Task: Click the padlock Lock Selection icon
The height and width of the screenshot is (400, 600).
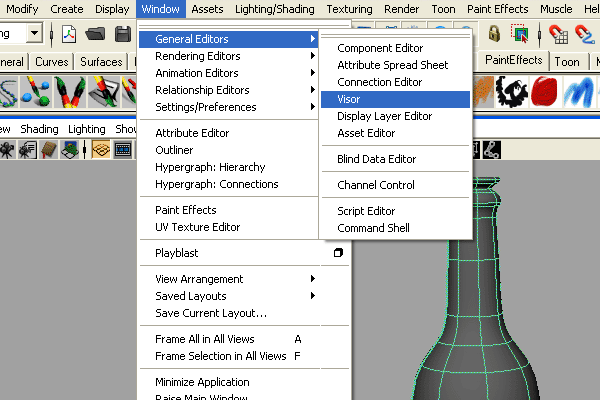Action: [x=494, y=34]
